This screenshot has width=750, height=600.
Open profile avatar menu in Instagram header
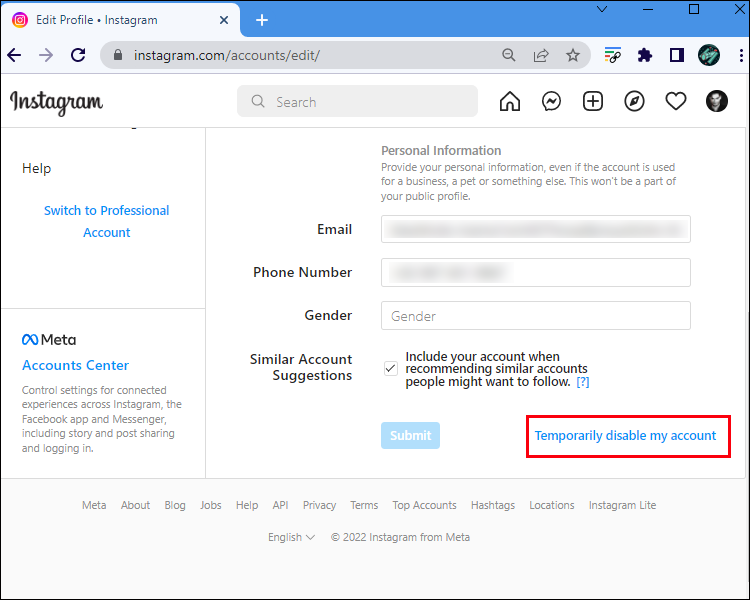[717, 101]
